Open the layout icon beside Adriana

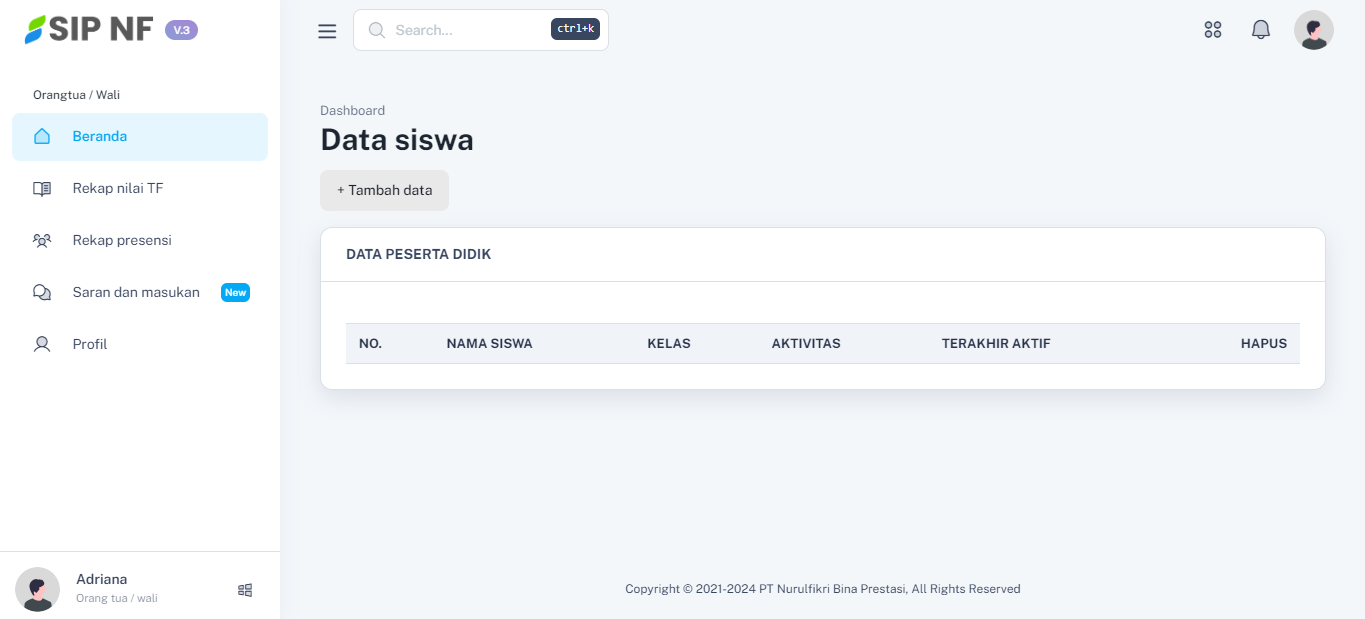click(x=245, y=590)
